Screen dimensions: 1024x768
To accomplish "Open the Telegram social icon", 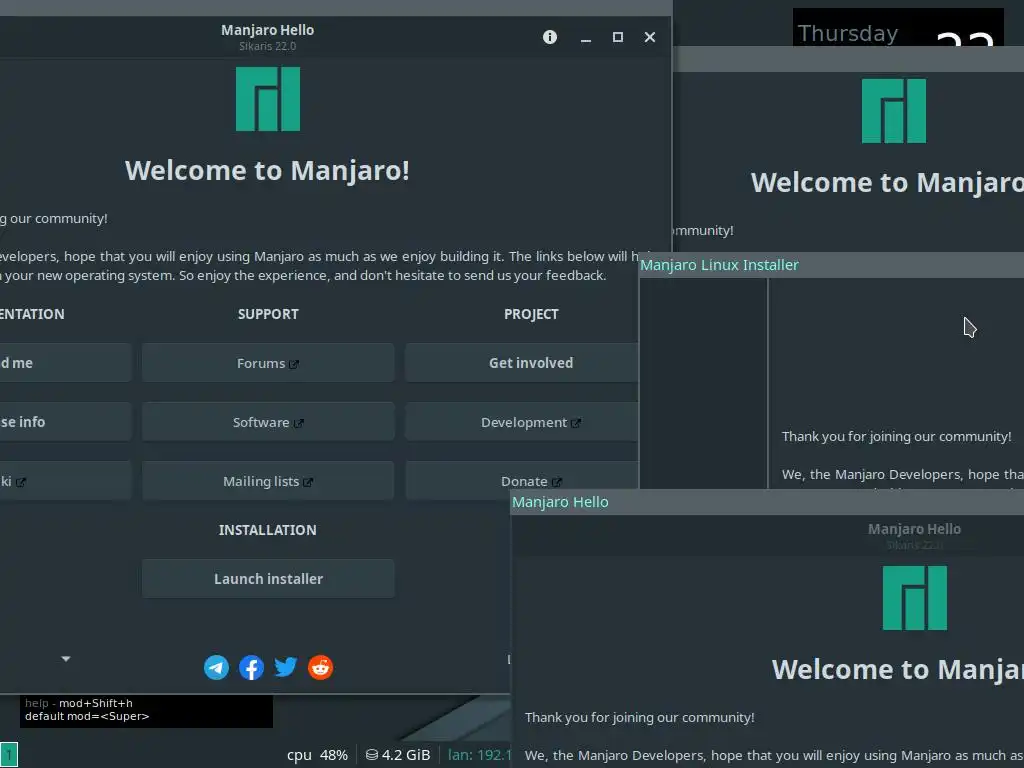I will (216, 667).
